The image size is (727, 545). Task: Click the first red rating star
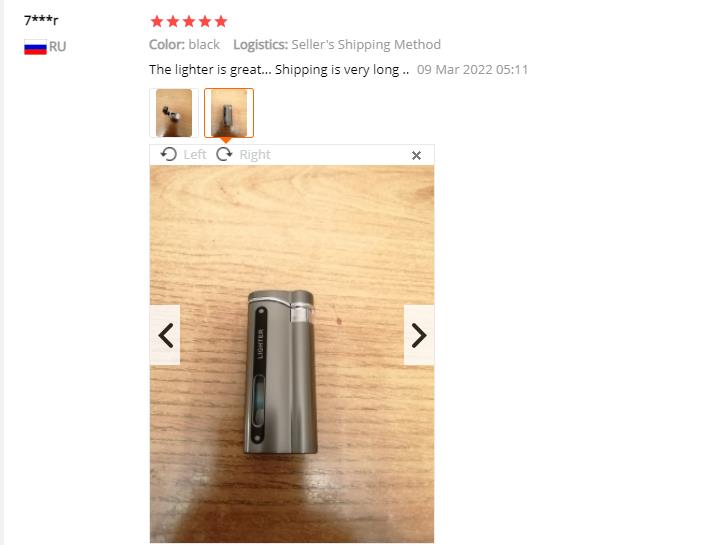[157, 21]
